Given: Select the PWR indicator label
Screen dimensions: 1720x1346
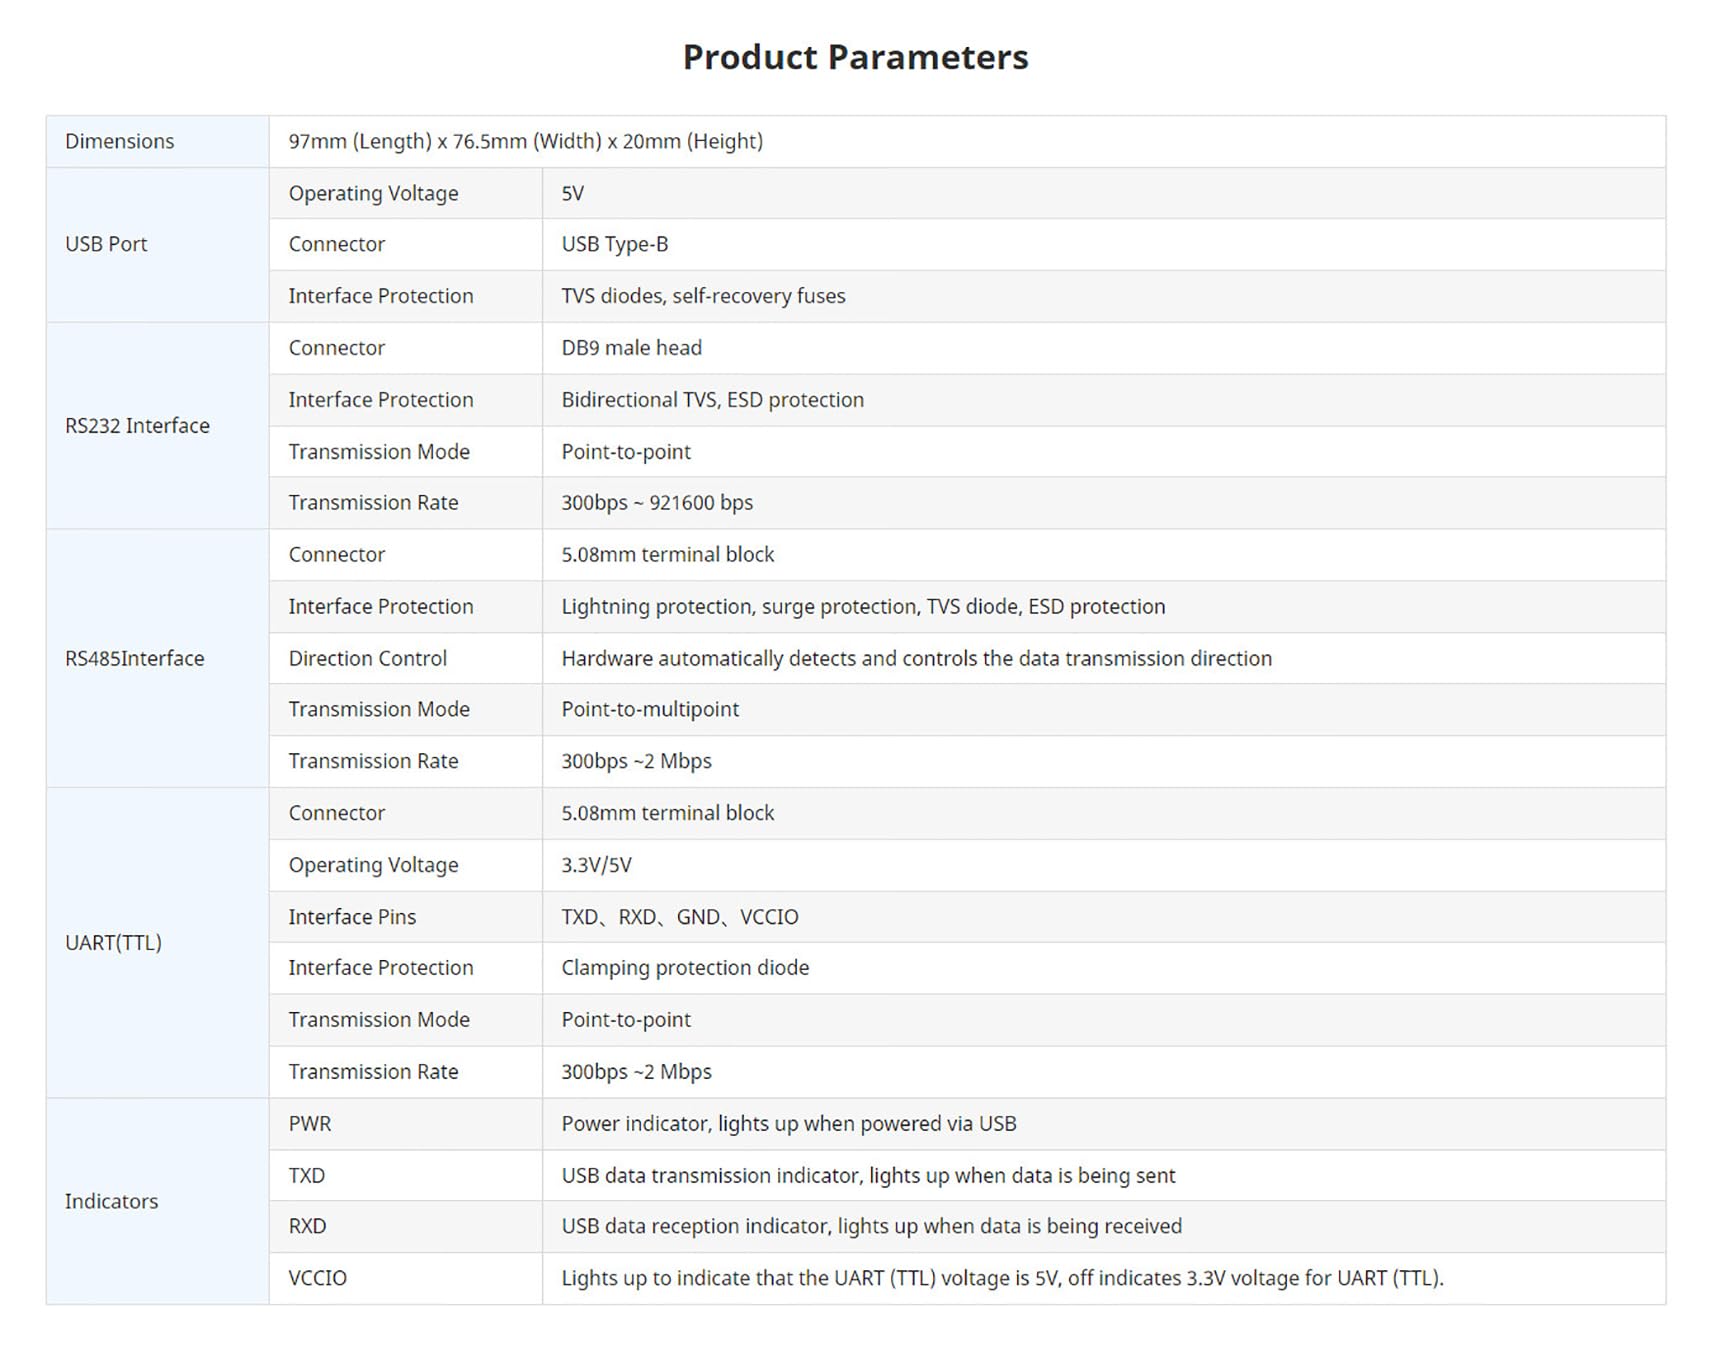Looking at the screenshot, I should click(310, 1124).
